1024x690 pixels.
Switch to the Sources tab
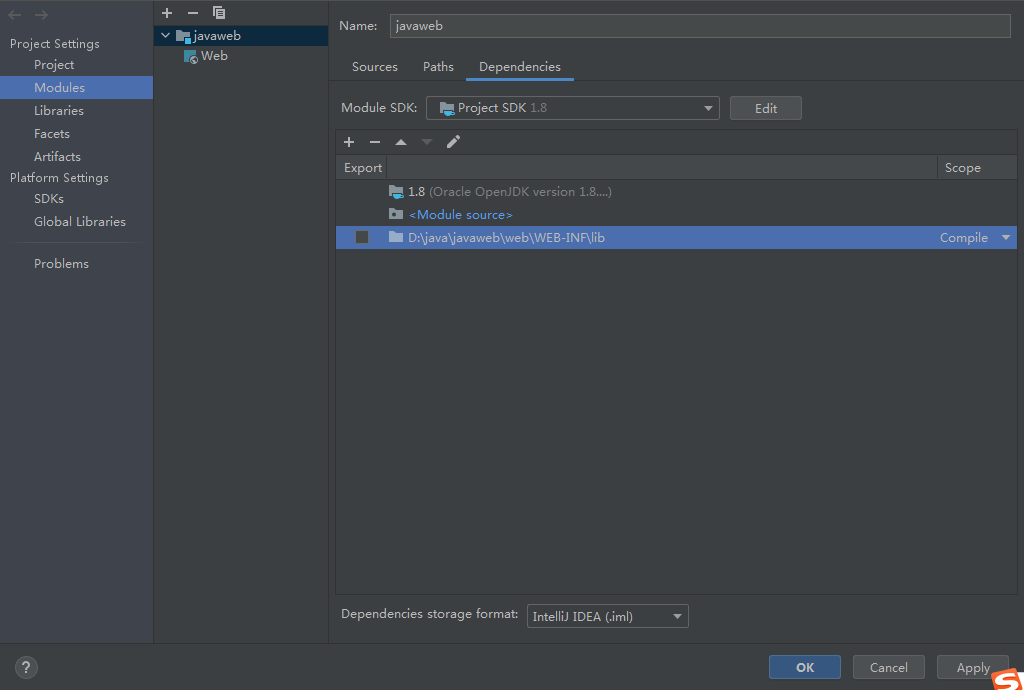point(375,67)
